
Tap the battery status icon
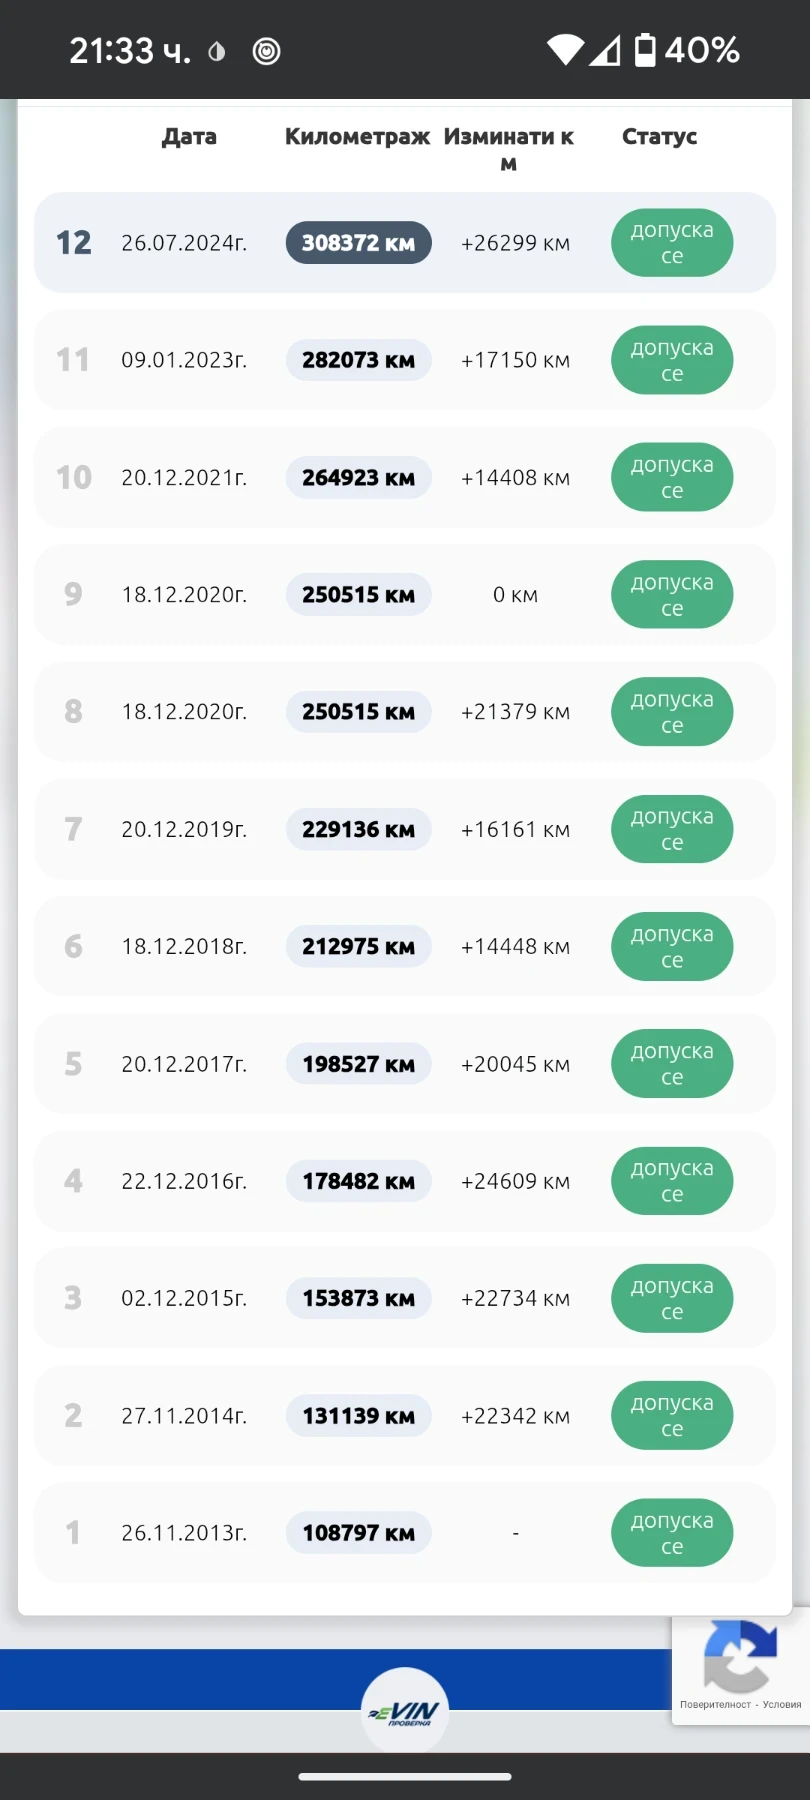click(645, 50)
